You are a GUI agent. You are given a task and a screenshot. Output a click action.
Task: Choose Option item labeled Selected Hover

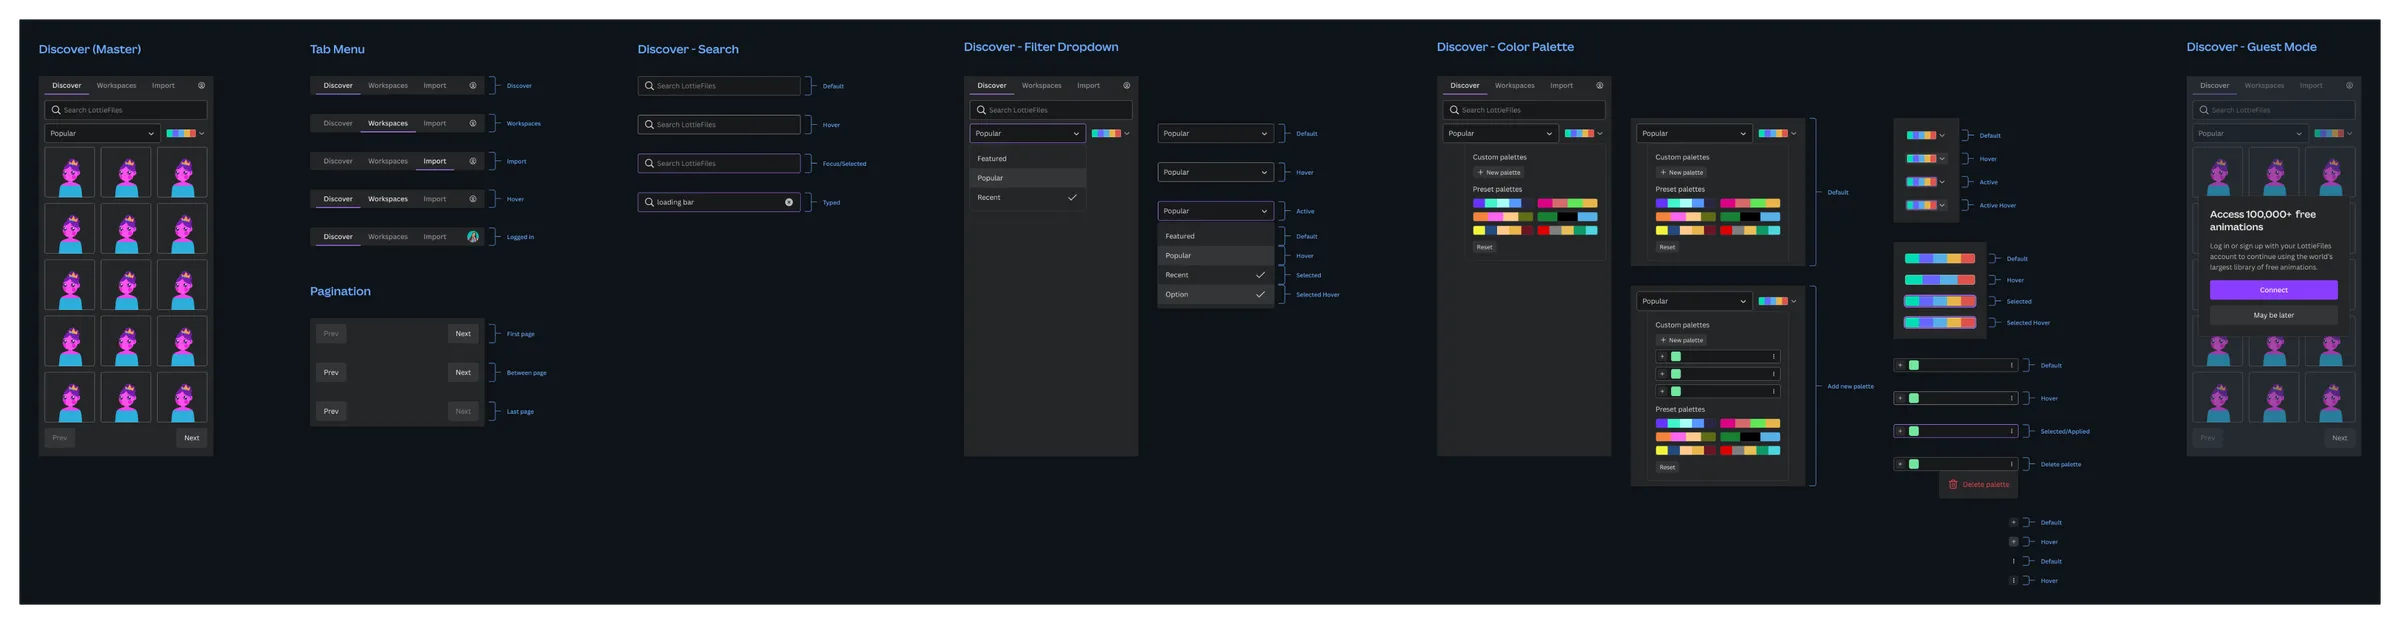pyautogui.click(x=1215, y=294)
